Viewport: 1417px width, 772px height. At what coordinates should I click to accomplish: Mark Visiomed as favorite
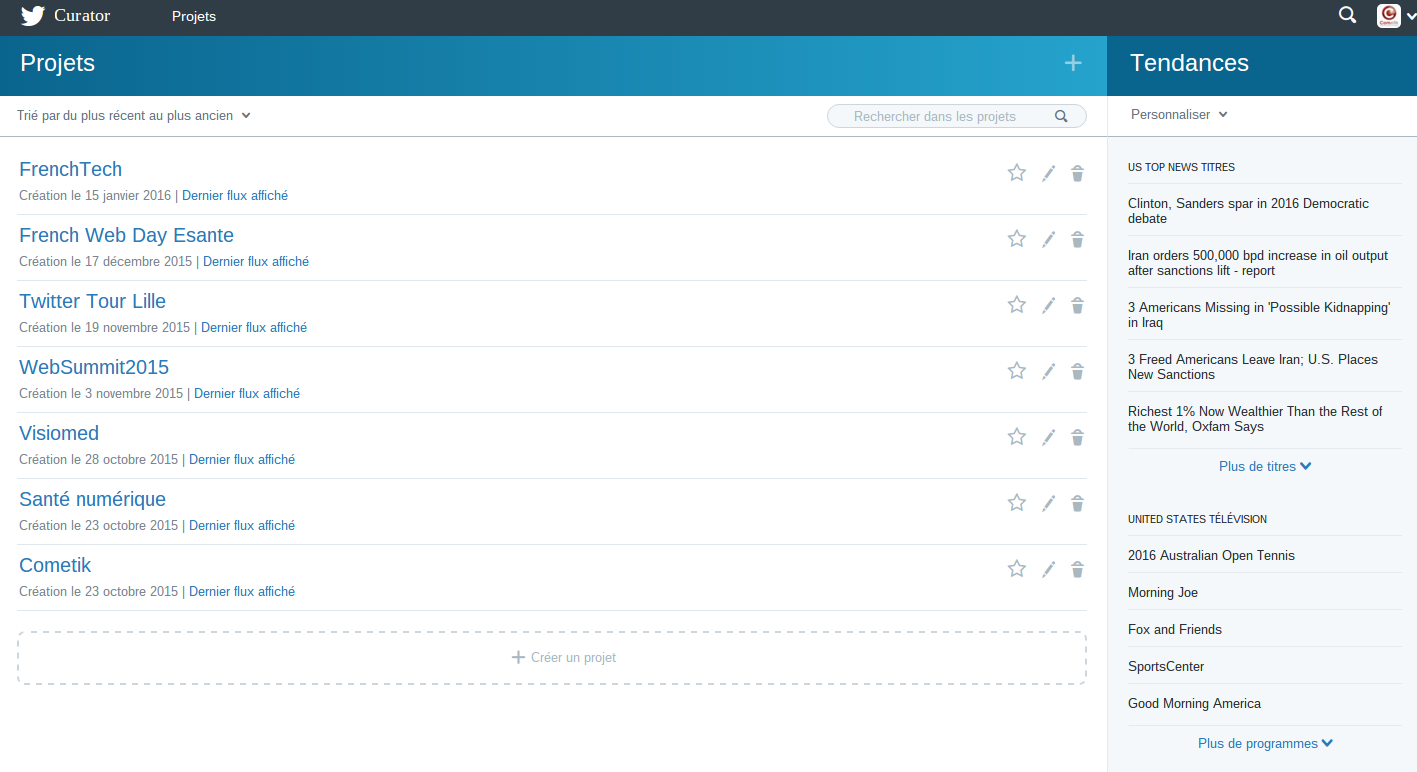click(1017, 437)
